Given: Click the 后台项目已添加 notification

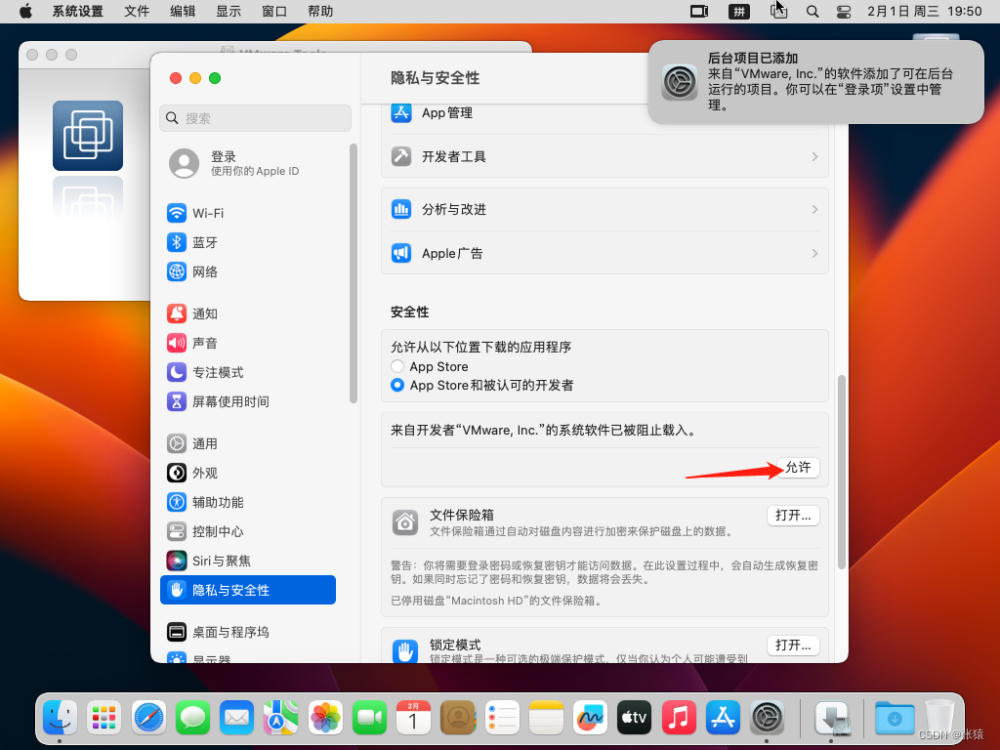Looking at the screenshot, I should [816, 82].
